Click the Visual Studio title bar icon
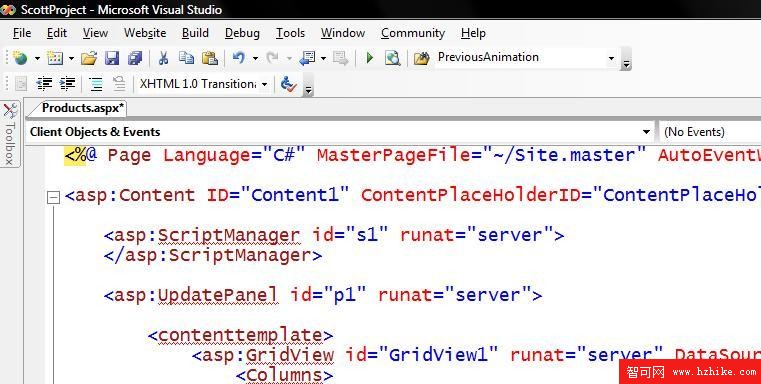The width and height of the screenshot is (761, 384). tap(8, 10)
